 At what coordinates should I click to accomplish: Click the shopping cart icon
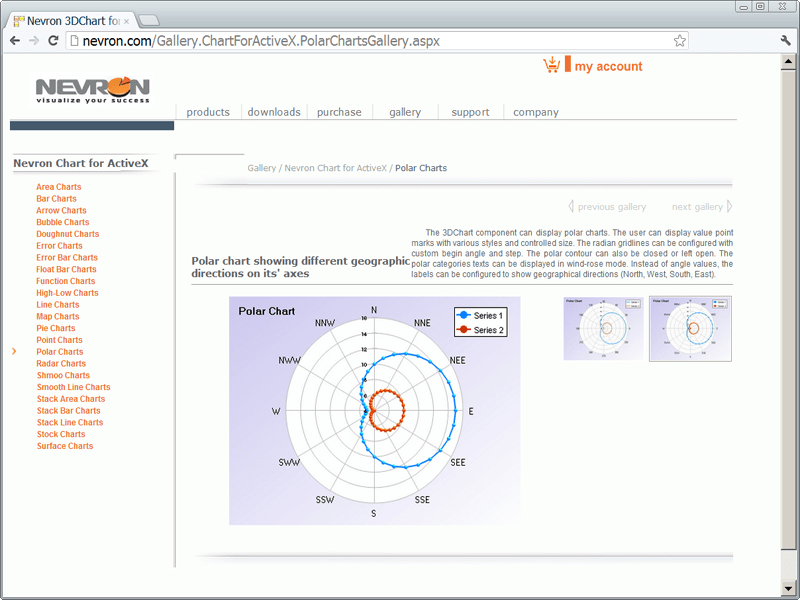[x=551, y=66]
